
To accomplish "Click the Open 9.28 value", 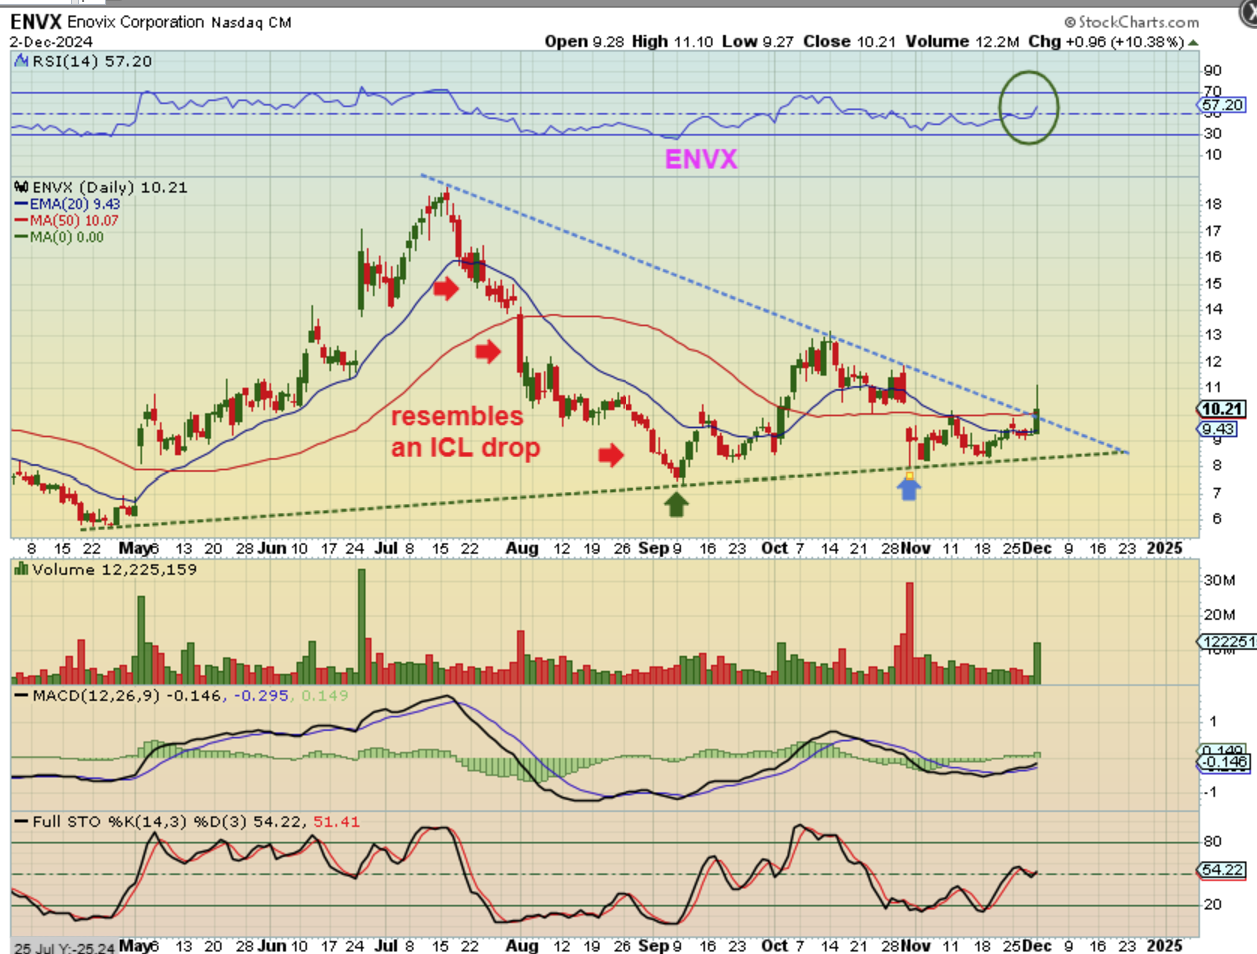I will (585, 42).
